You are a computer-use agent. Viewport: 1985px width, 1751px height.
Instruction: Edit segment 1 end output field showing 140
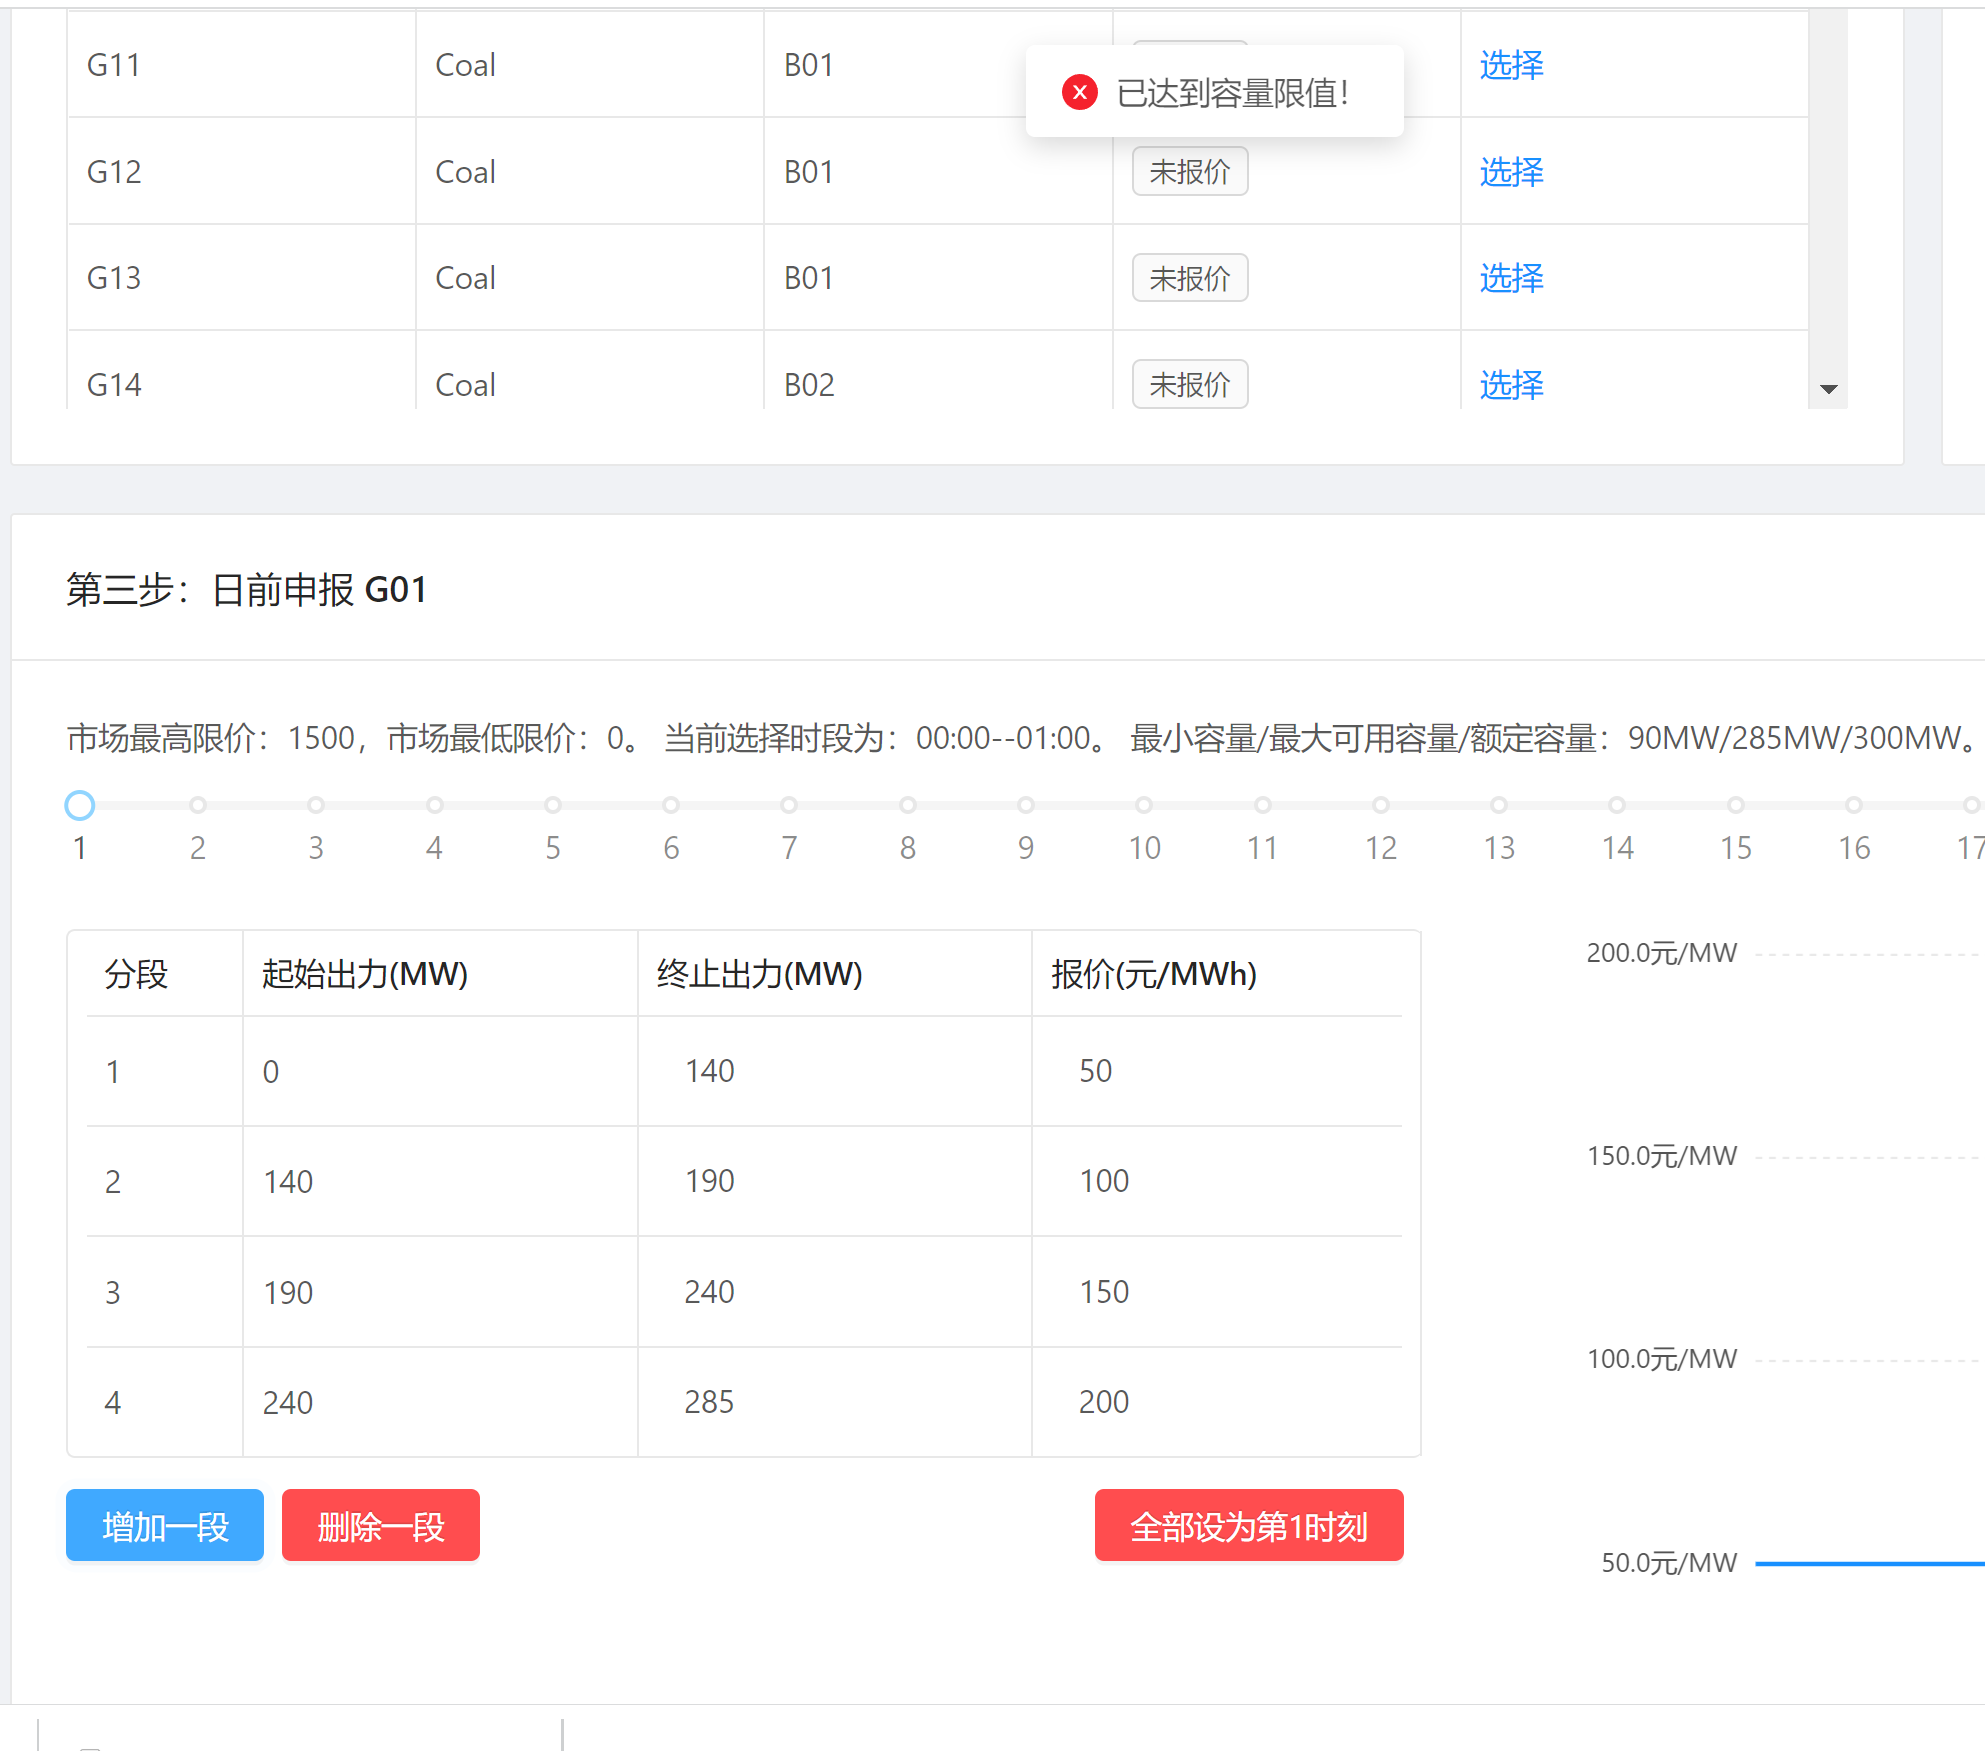[x=835, y=1071]
